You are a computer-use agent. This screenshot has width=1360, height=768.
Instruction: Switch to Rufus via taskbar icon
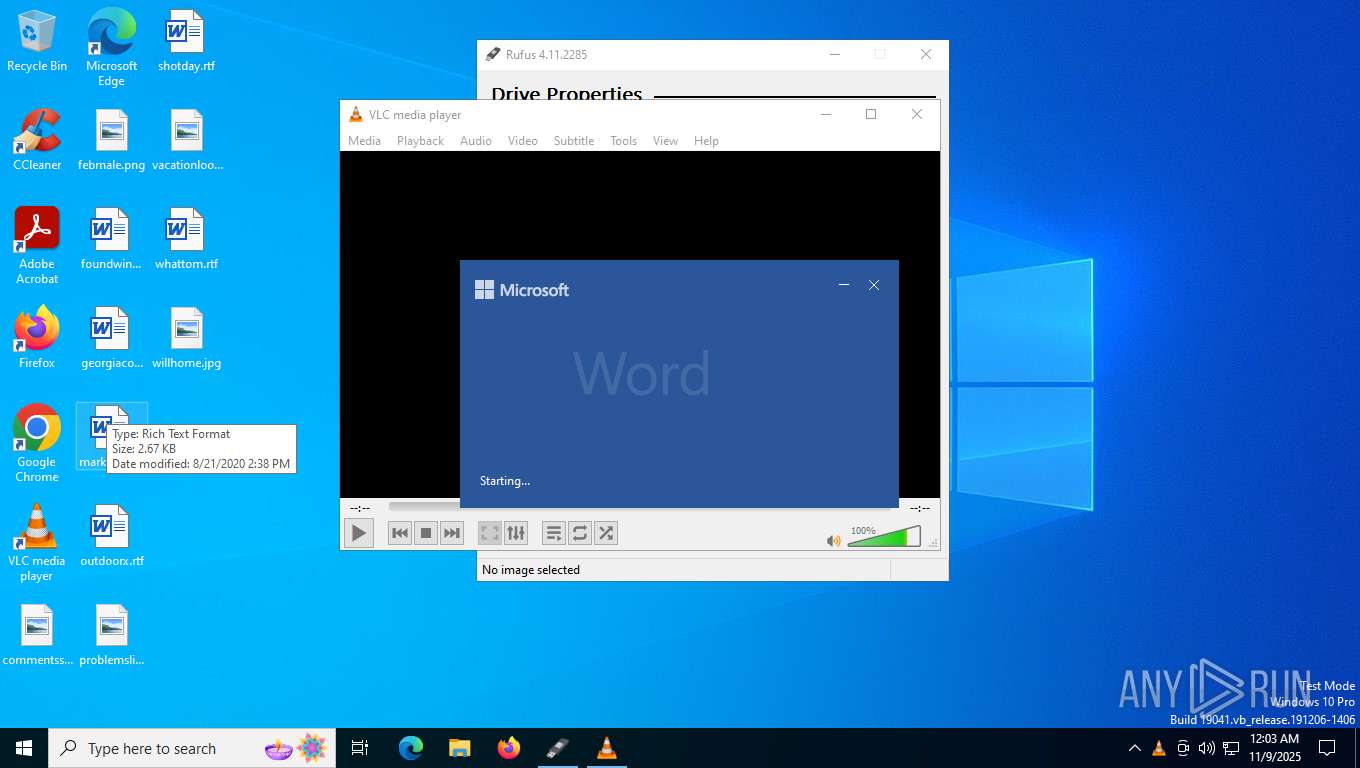coord(558,748)
